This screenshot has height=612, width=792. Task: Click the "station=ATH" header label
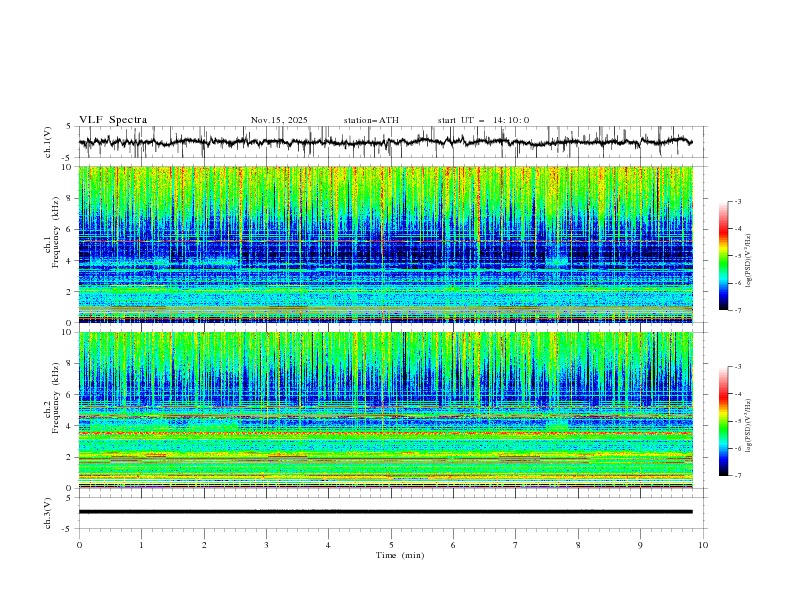tap(371, 120)
